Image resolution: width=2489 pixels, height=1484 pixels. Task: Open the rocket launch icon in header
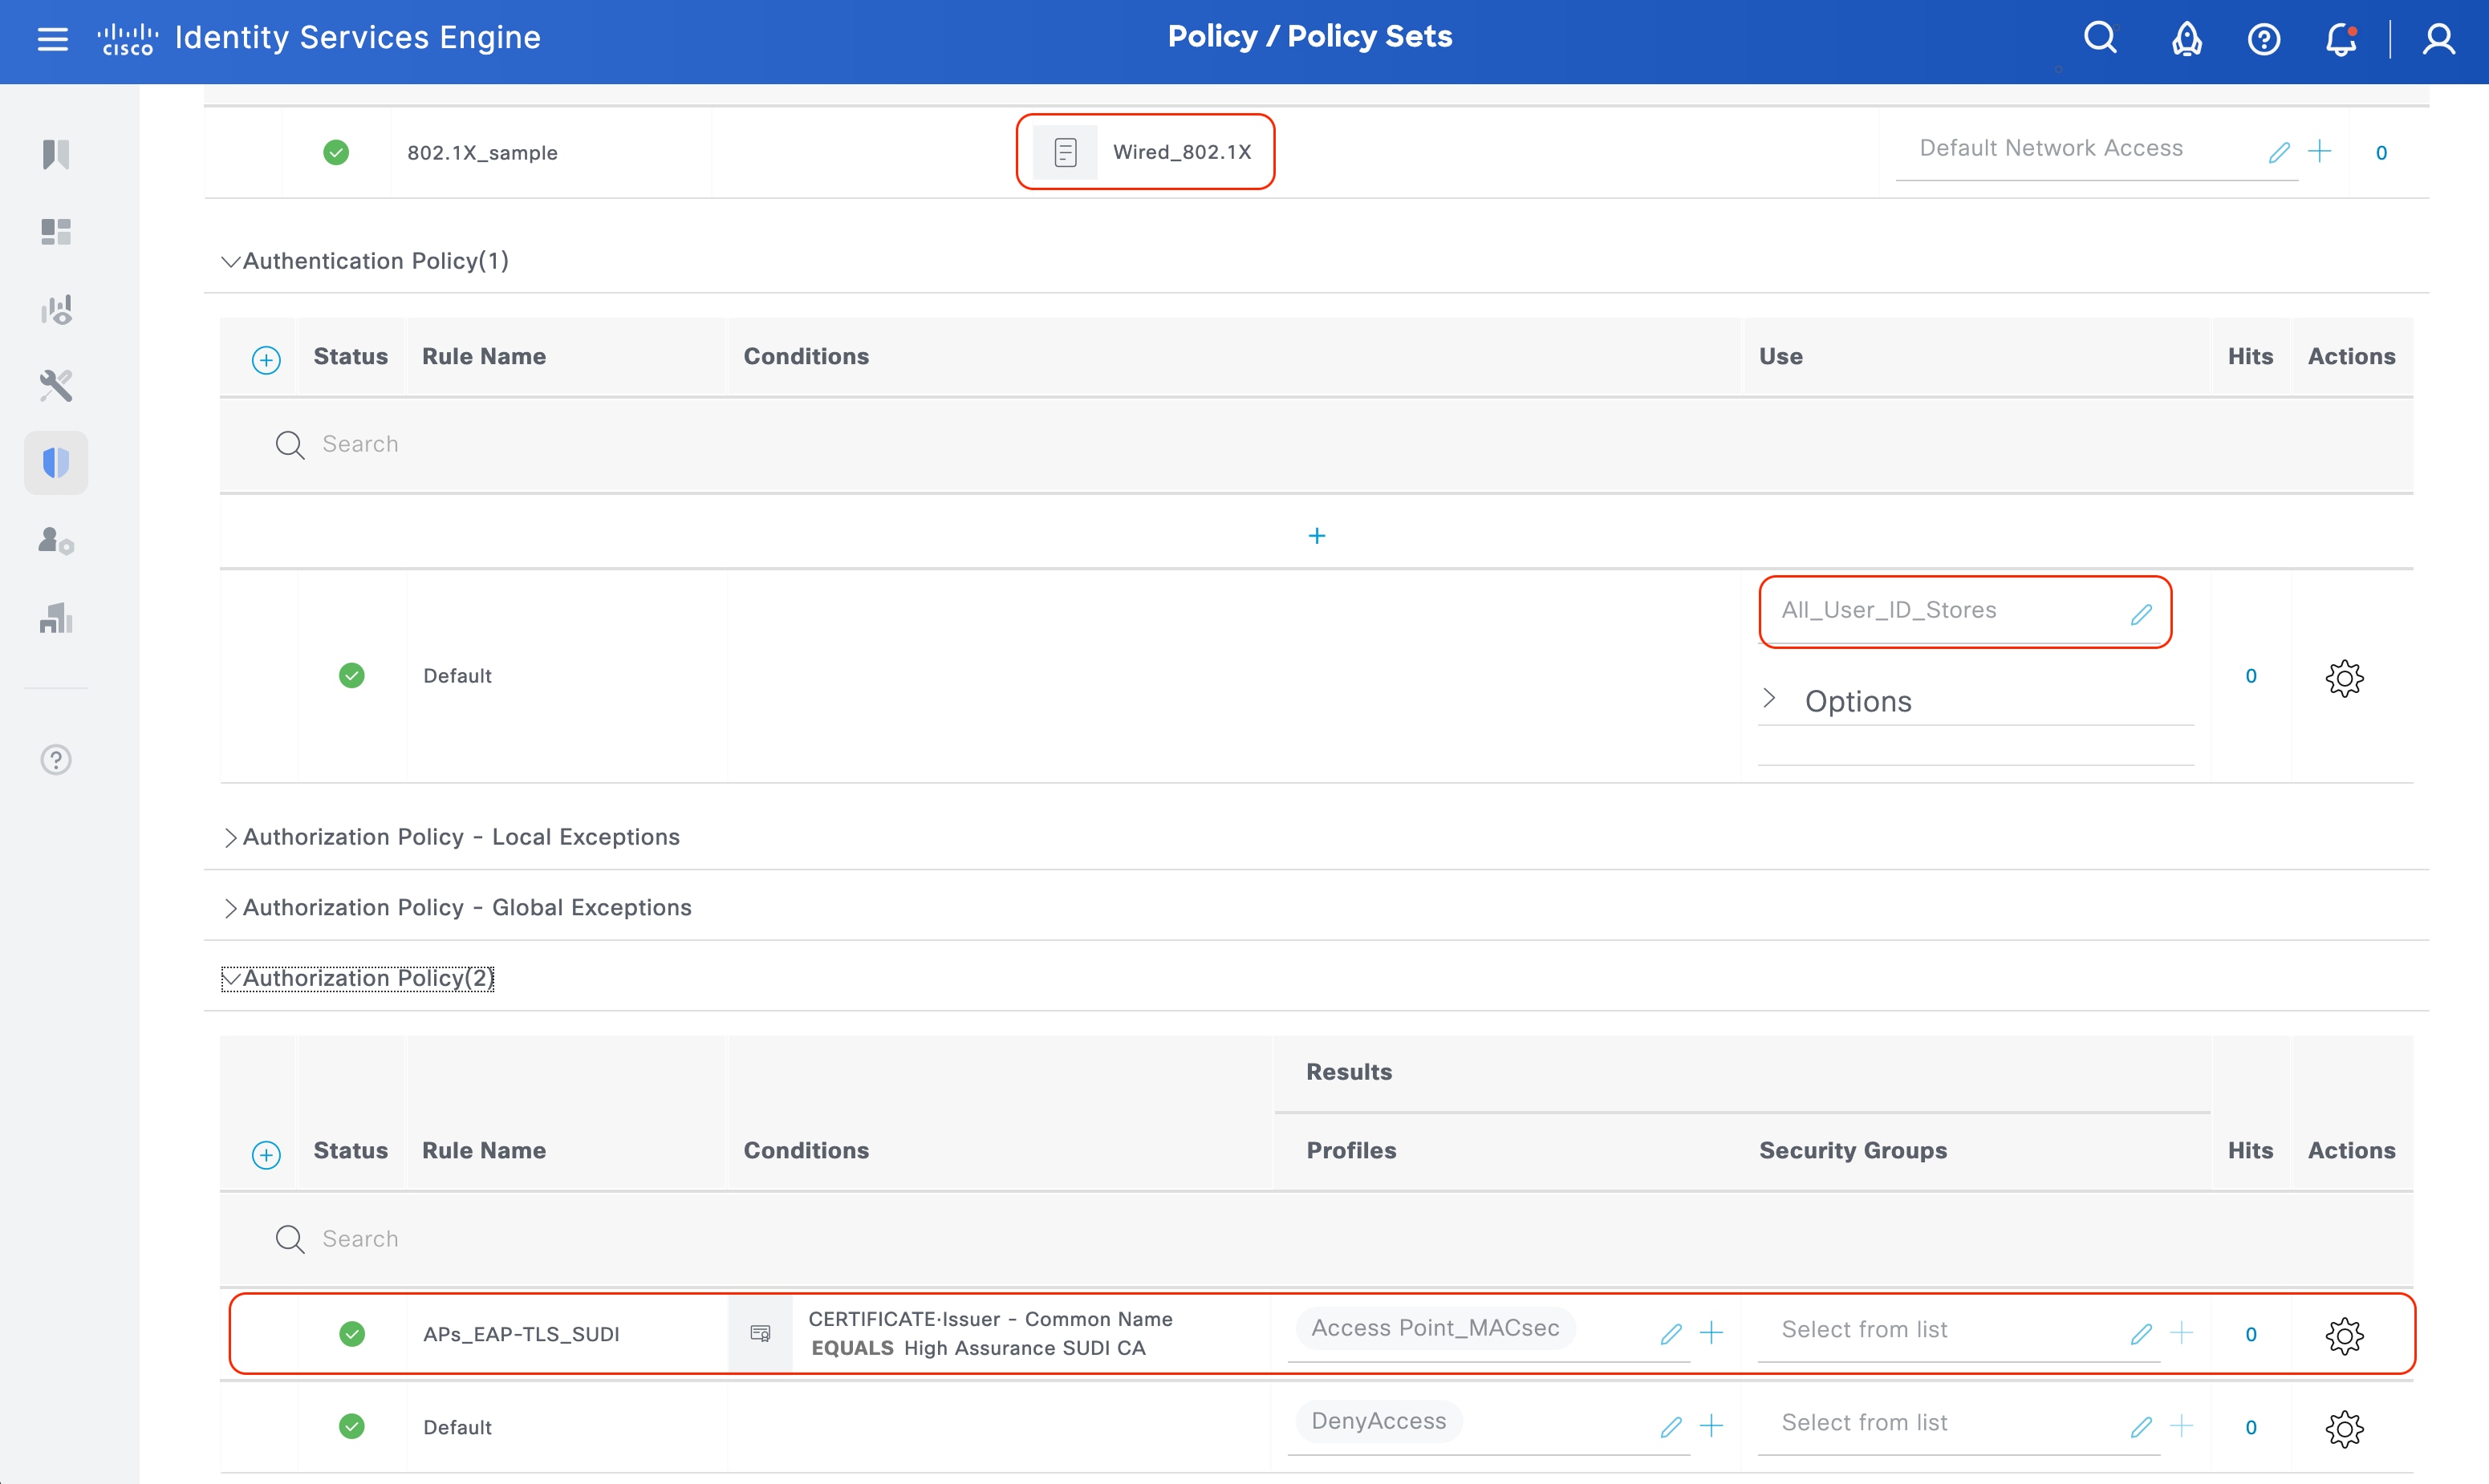[2186, 39]
